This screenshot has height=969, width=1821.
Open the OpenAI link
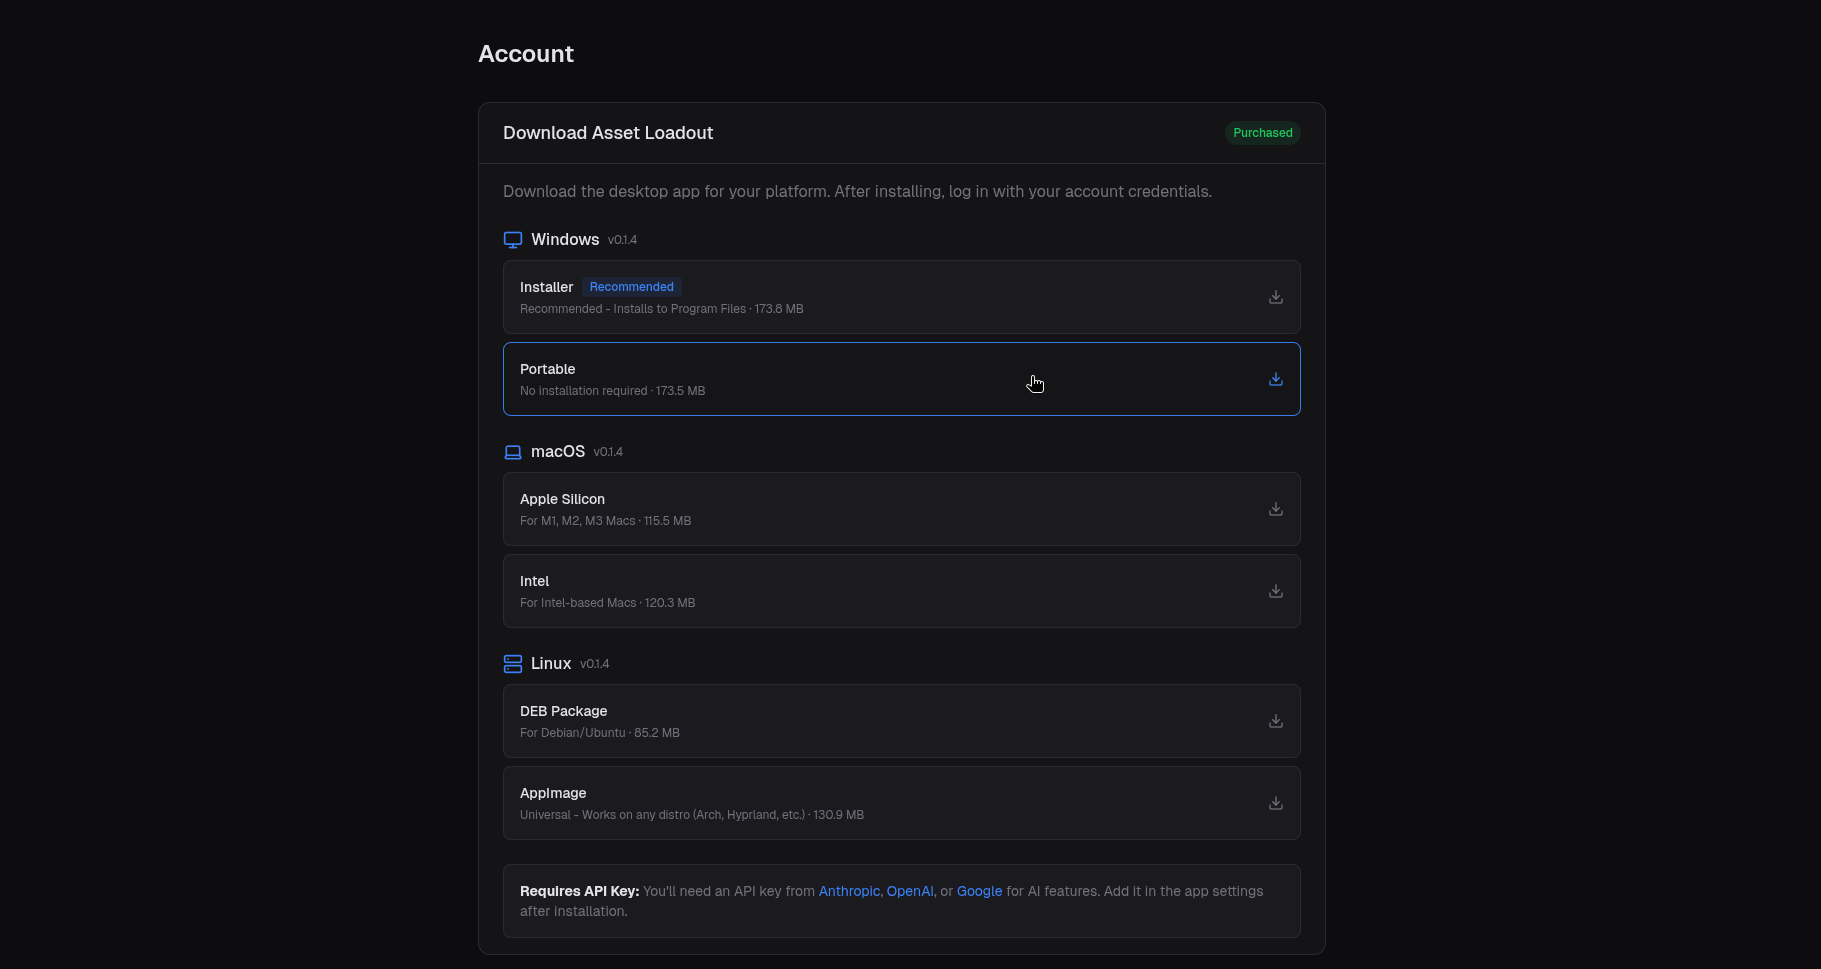pyautogui.click(x=909, y=891)
